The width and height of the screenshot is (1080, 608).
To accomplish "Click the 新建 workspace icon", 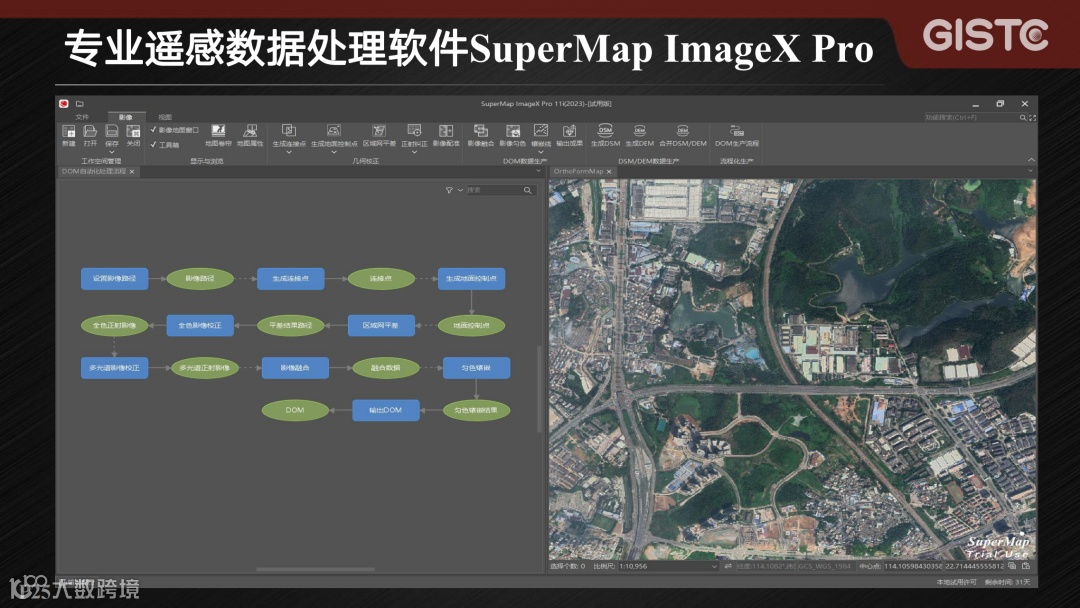I will (69, 131).
